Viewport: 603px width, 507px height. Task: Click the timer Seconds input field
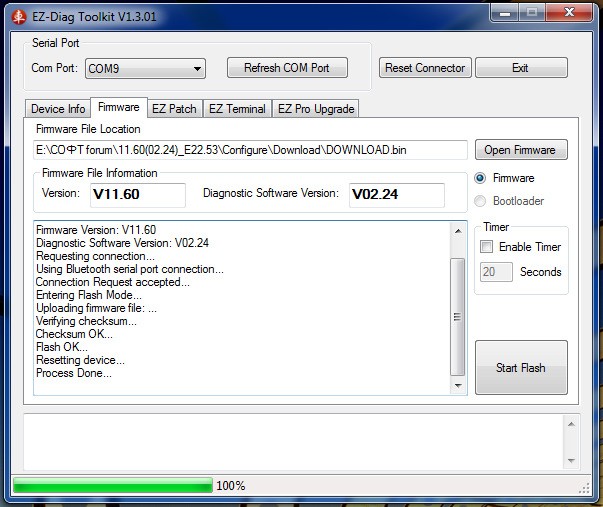[x=496, y=272]
